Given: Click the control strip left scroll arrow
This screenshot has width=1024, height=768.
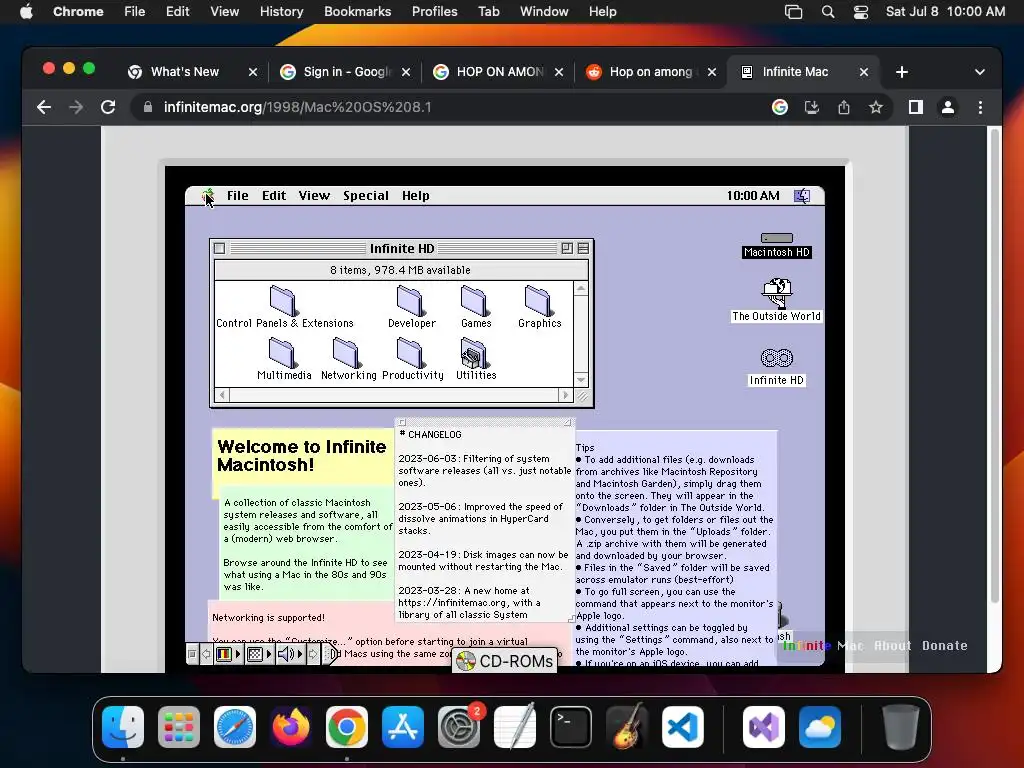Looking at the screenshot, I should tap(206, 654).
